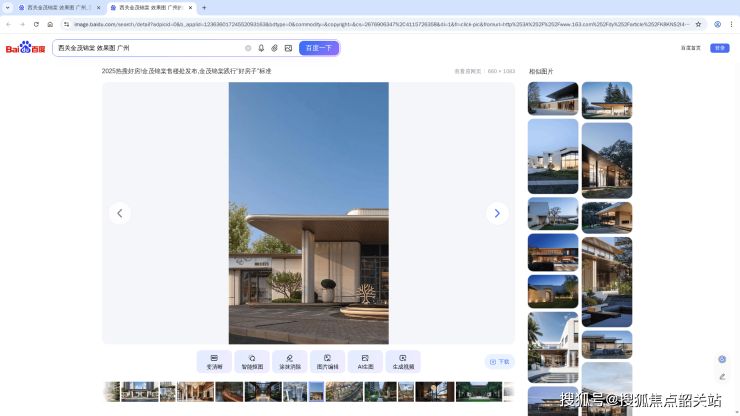Open search-by-image camera icon

pos(288,48)
